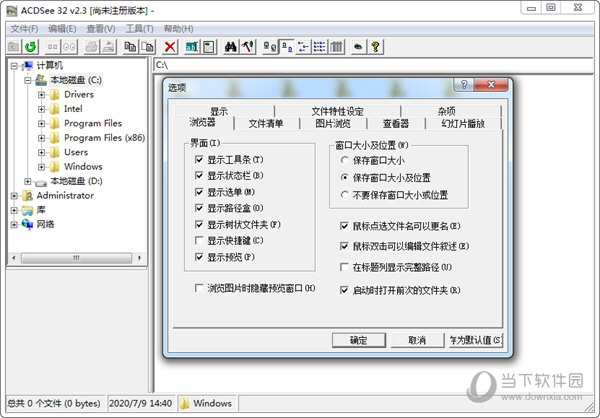600x418 pixels.
Task: Toggle 浏览图片时隐藏预览窗口 checkbox
Action: 199,288
